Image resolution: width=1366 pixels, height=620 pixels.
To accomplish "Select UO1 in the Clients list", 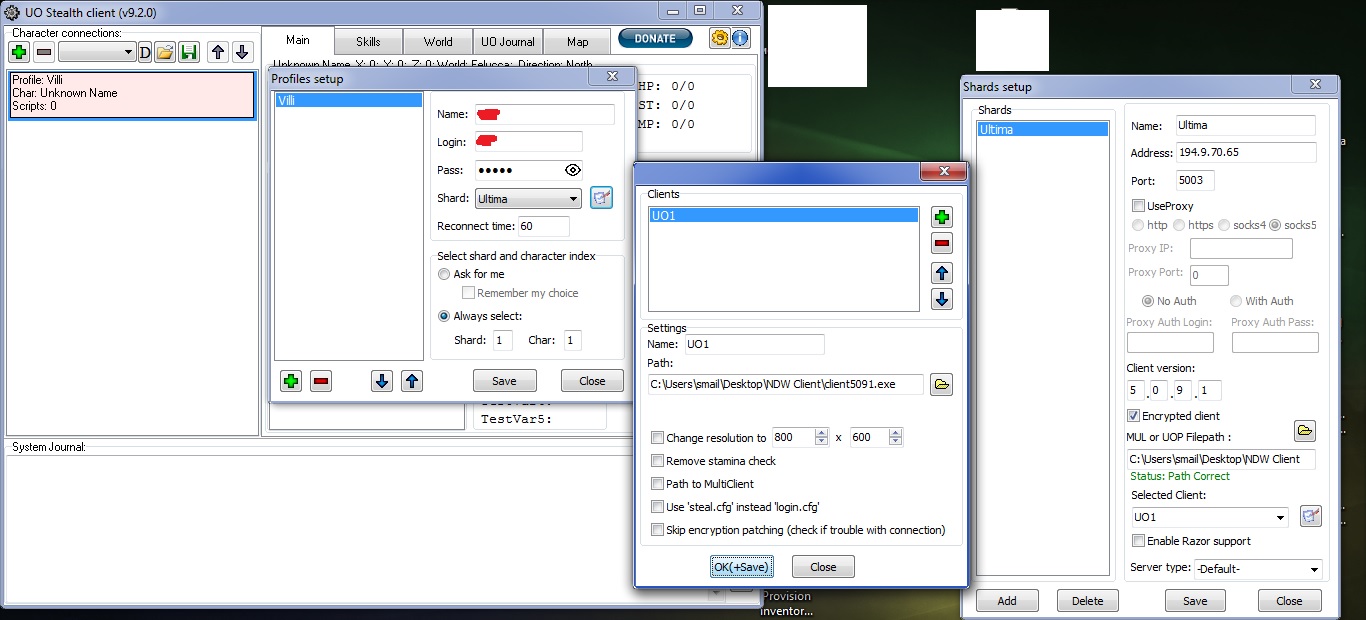I will 783,215.
